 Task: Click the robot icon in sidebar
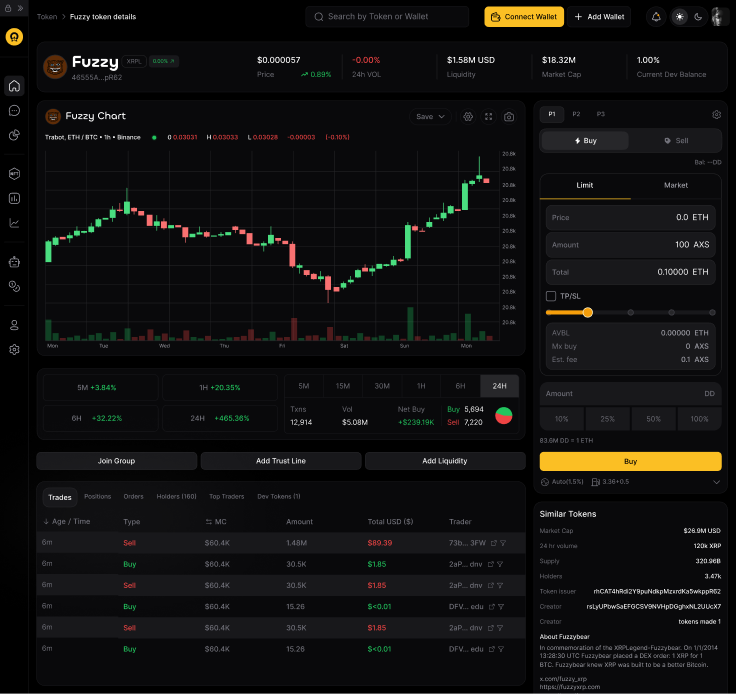click(14, 263)
